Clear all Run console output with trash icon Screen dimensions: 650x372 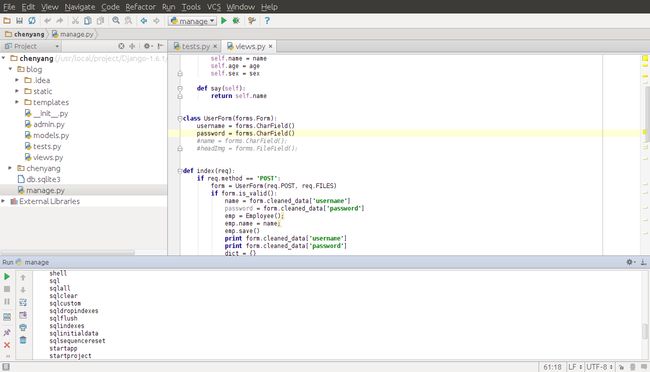[x=23, y=340]
